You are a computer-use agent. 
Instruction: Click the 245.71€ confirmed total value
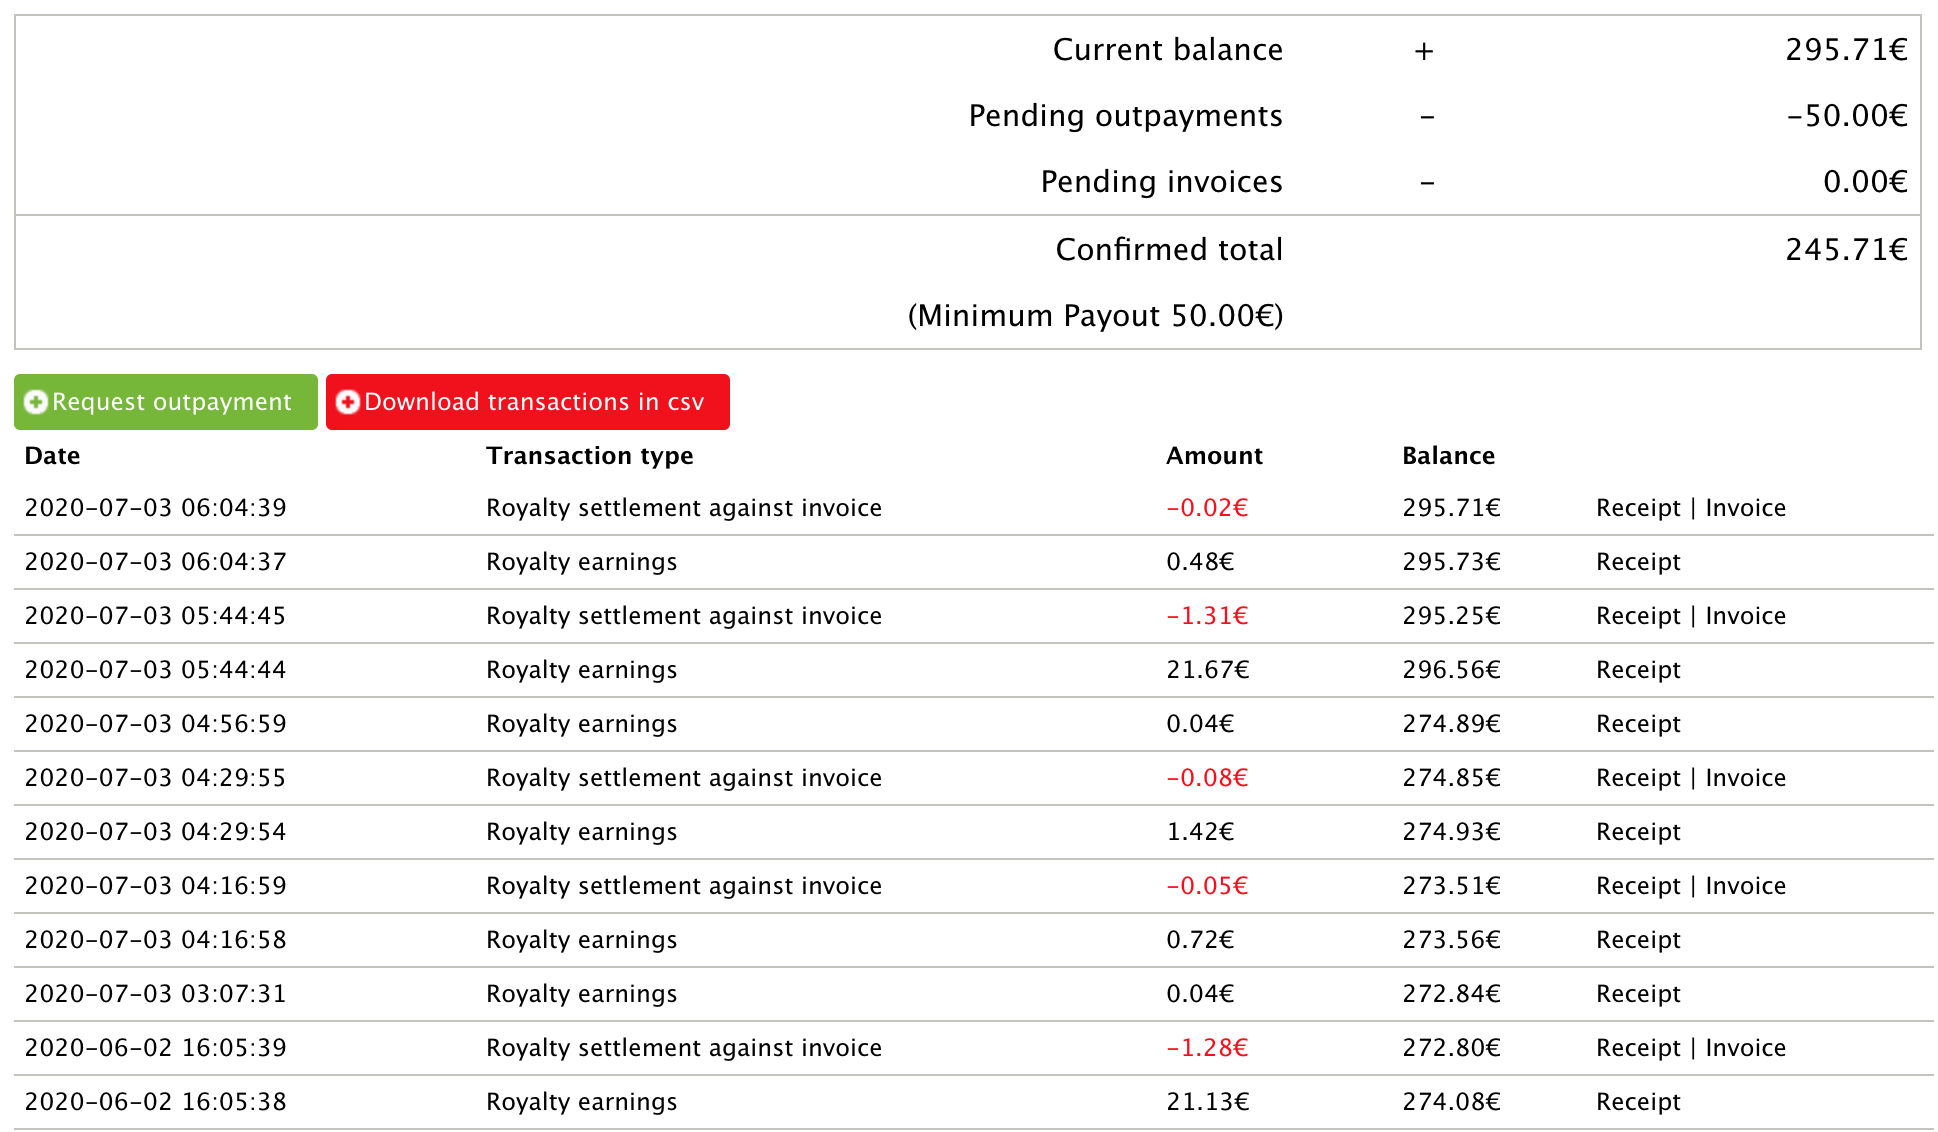[x=1846, y=250]
